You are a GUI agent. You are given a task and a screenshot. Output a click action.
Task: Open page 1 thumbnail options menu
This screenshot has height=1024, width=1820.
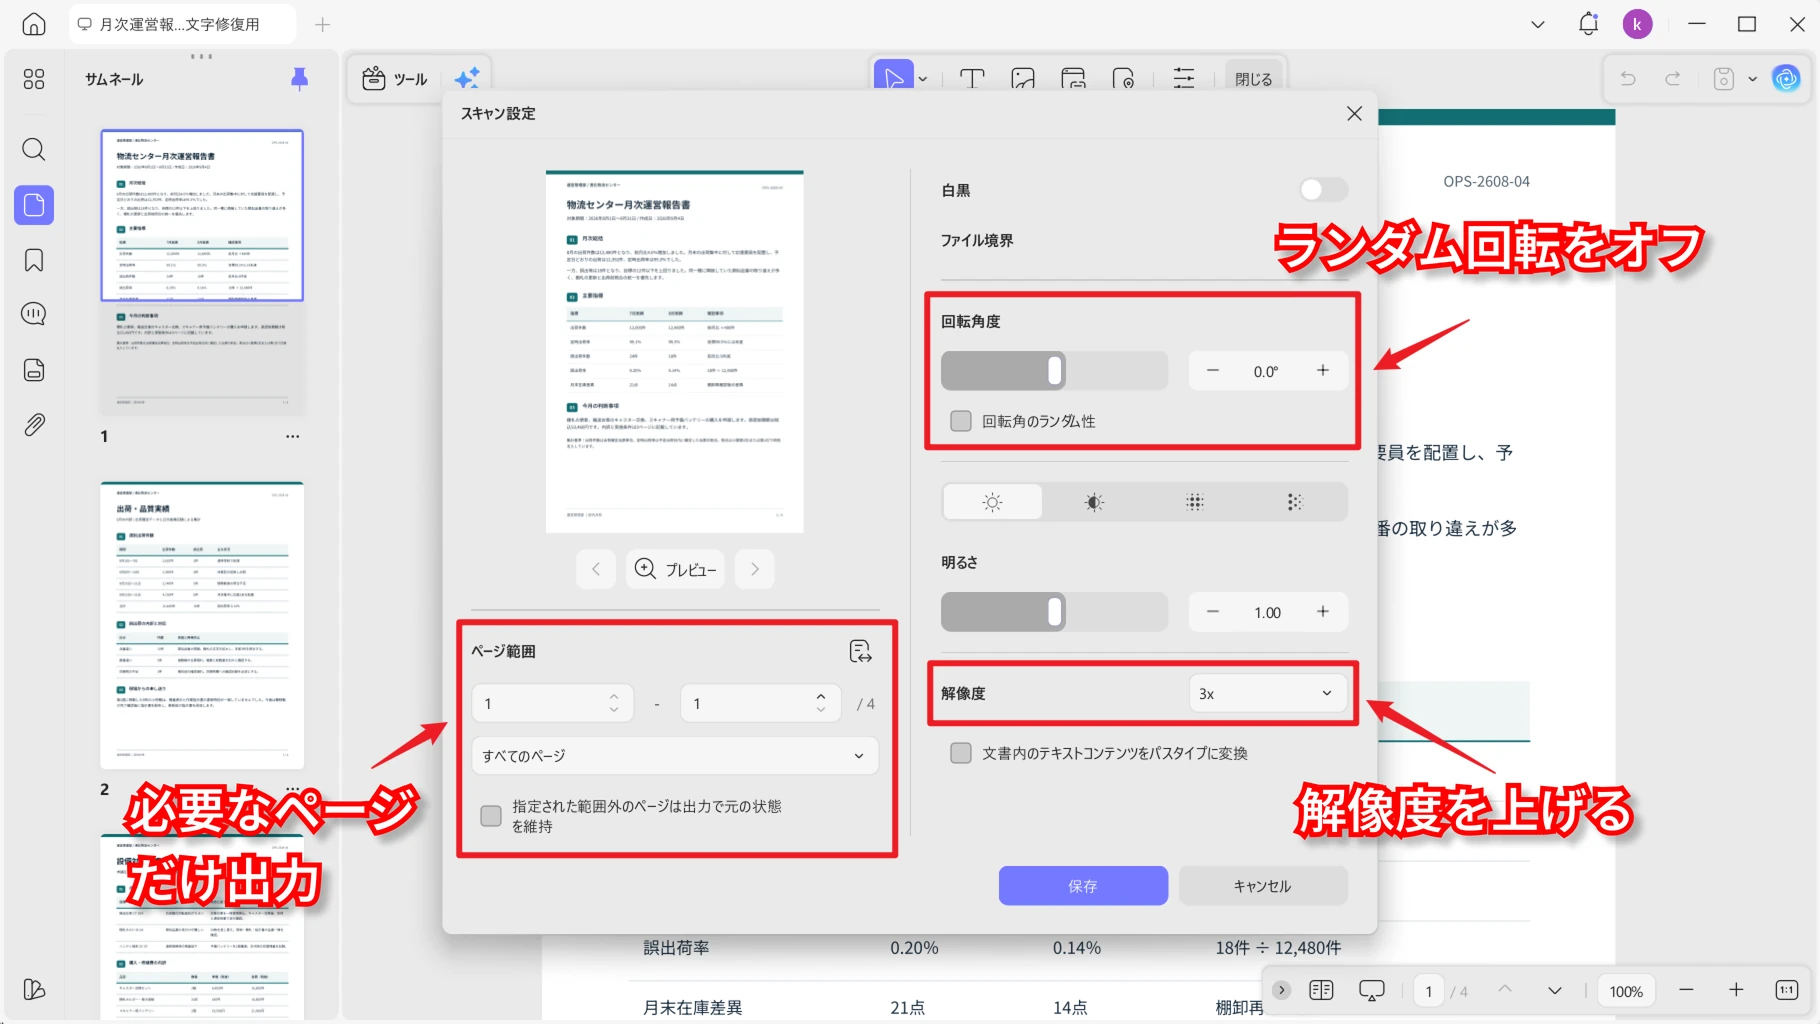pyautogui.click(x=292, y=437)
